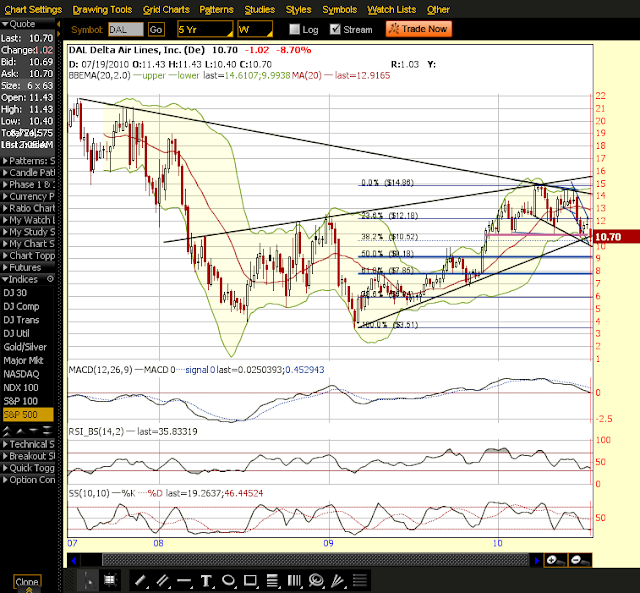Viewport: 640px width, 593px height.
Task: Select the Fibonacci arcs spiral tool
Action: [x=316, y=580]
